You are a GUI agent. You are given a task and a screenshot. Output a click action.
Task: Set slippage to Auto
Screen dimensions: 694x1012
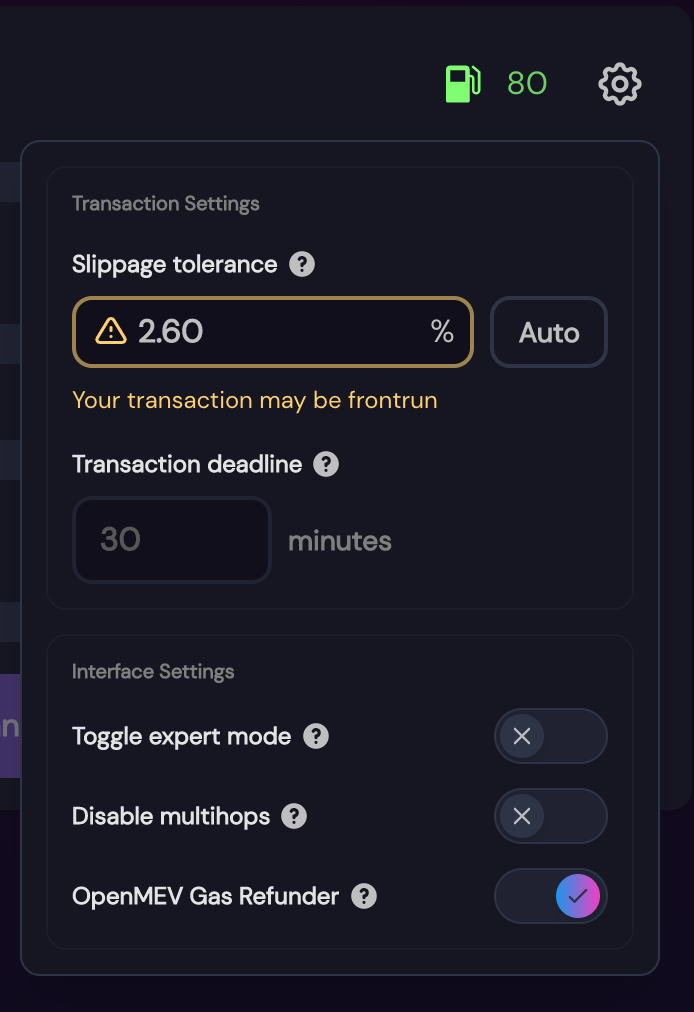549,332
